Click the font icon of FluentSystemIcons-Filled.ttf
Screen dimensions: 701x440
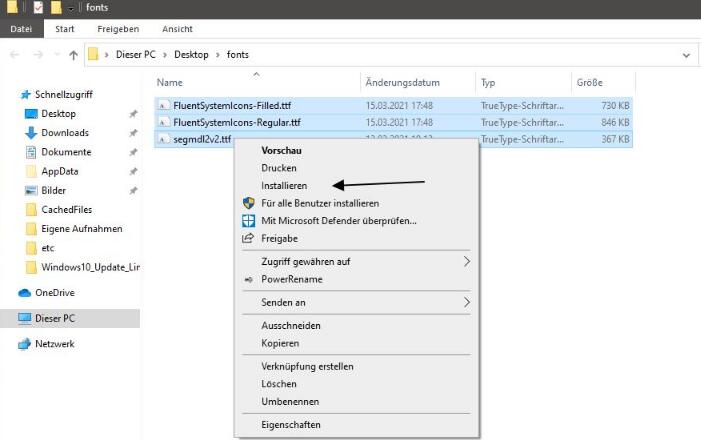(x=164, y=106)
